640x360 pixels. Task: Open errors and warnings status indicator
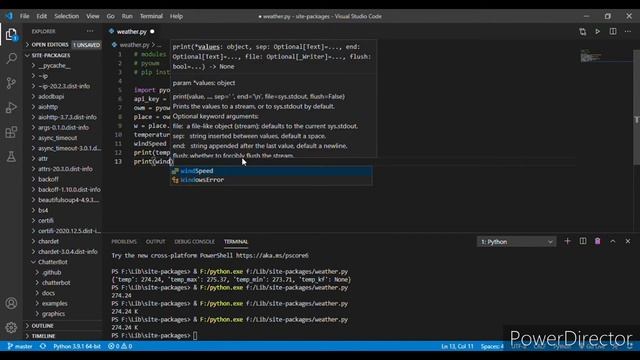point(120,346)
